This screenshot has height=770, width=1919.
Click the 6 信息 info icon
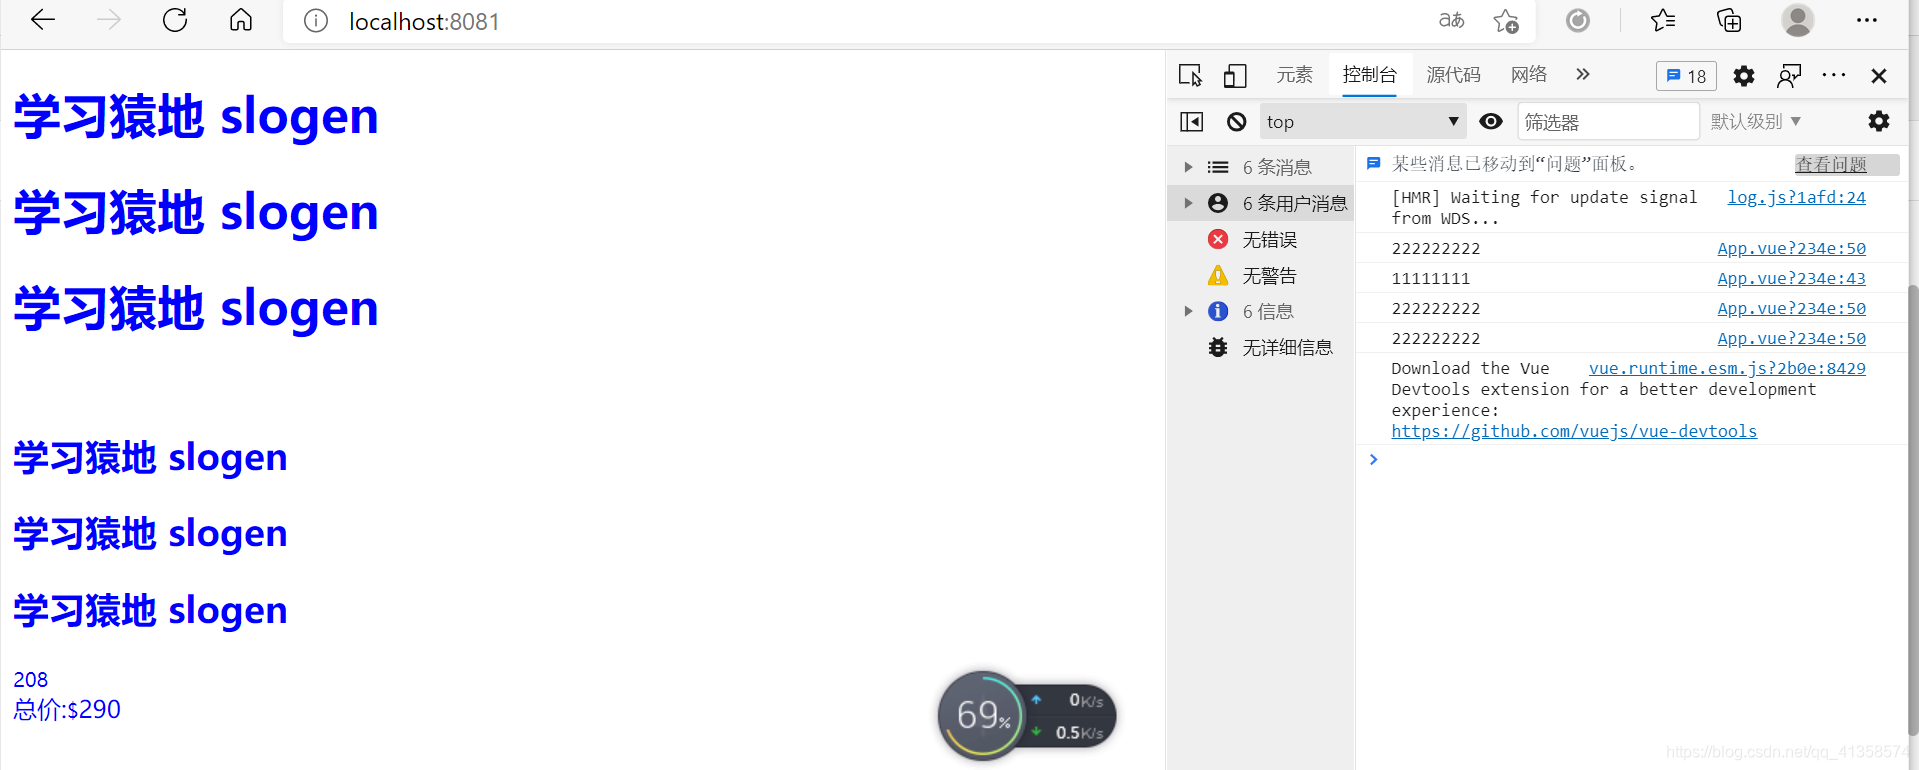(1218, 311)
